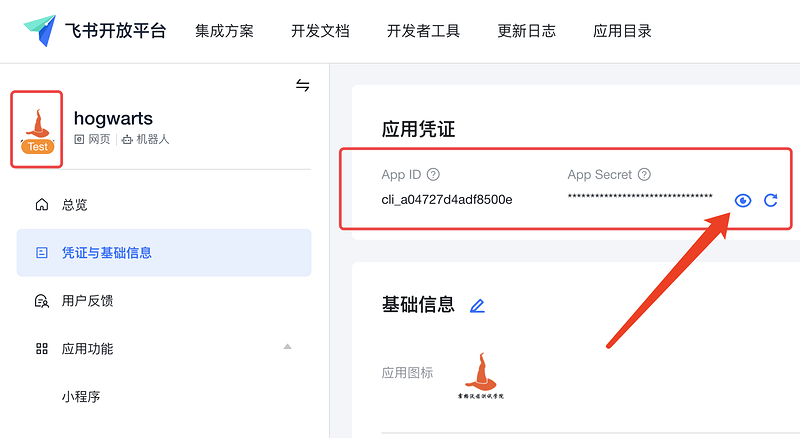The image size is (800, 438).
Task: Edit 基础信息 using the pencil icon
Action: pos(477,306)
